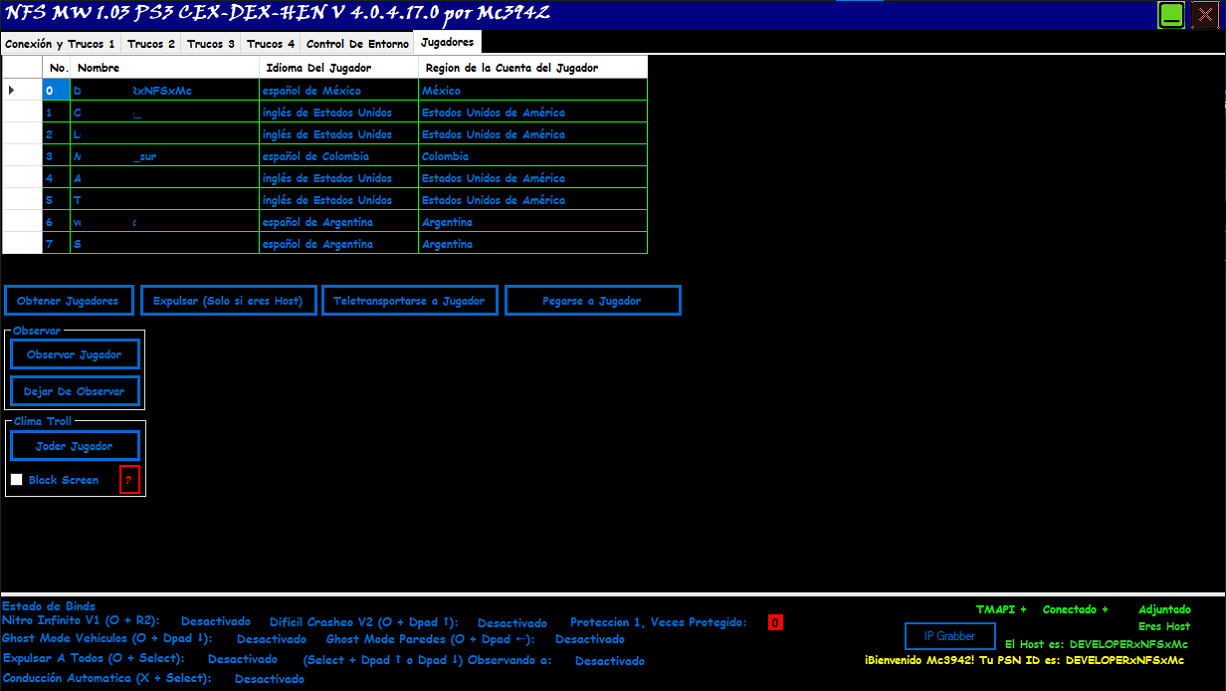Click the green minimize window icon

pos(1171,15)
